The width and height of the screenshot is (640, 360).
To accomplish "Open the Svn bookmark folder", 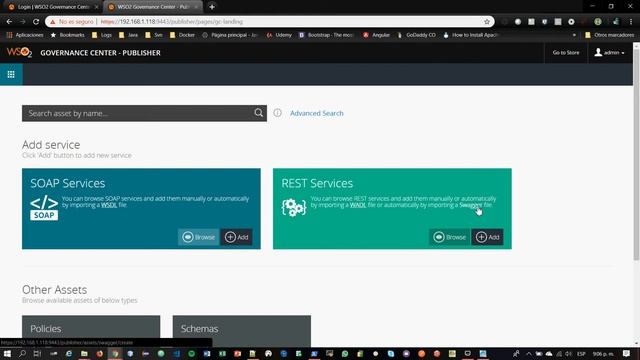I will point(154,35).
